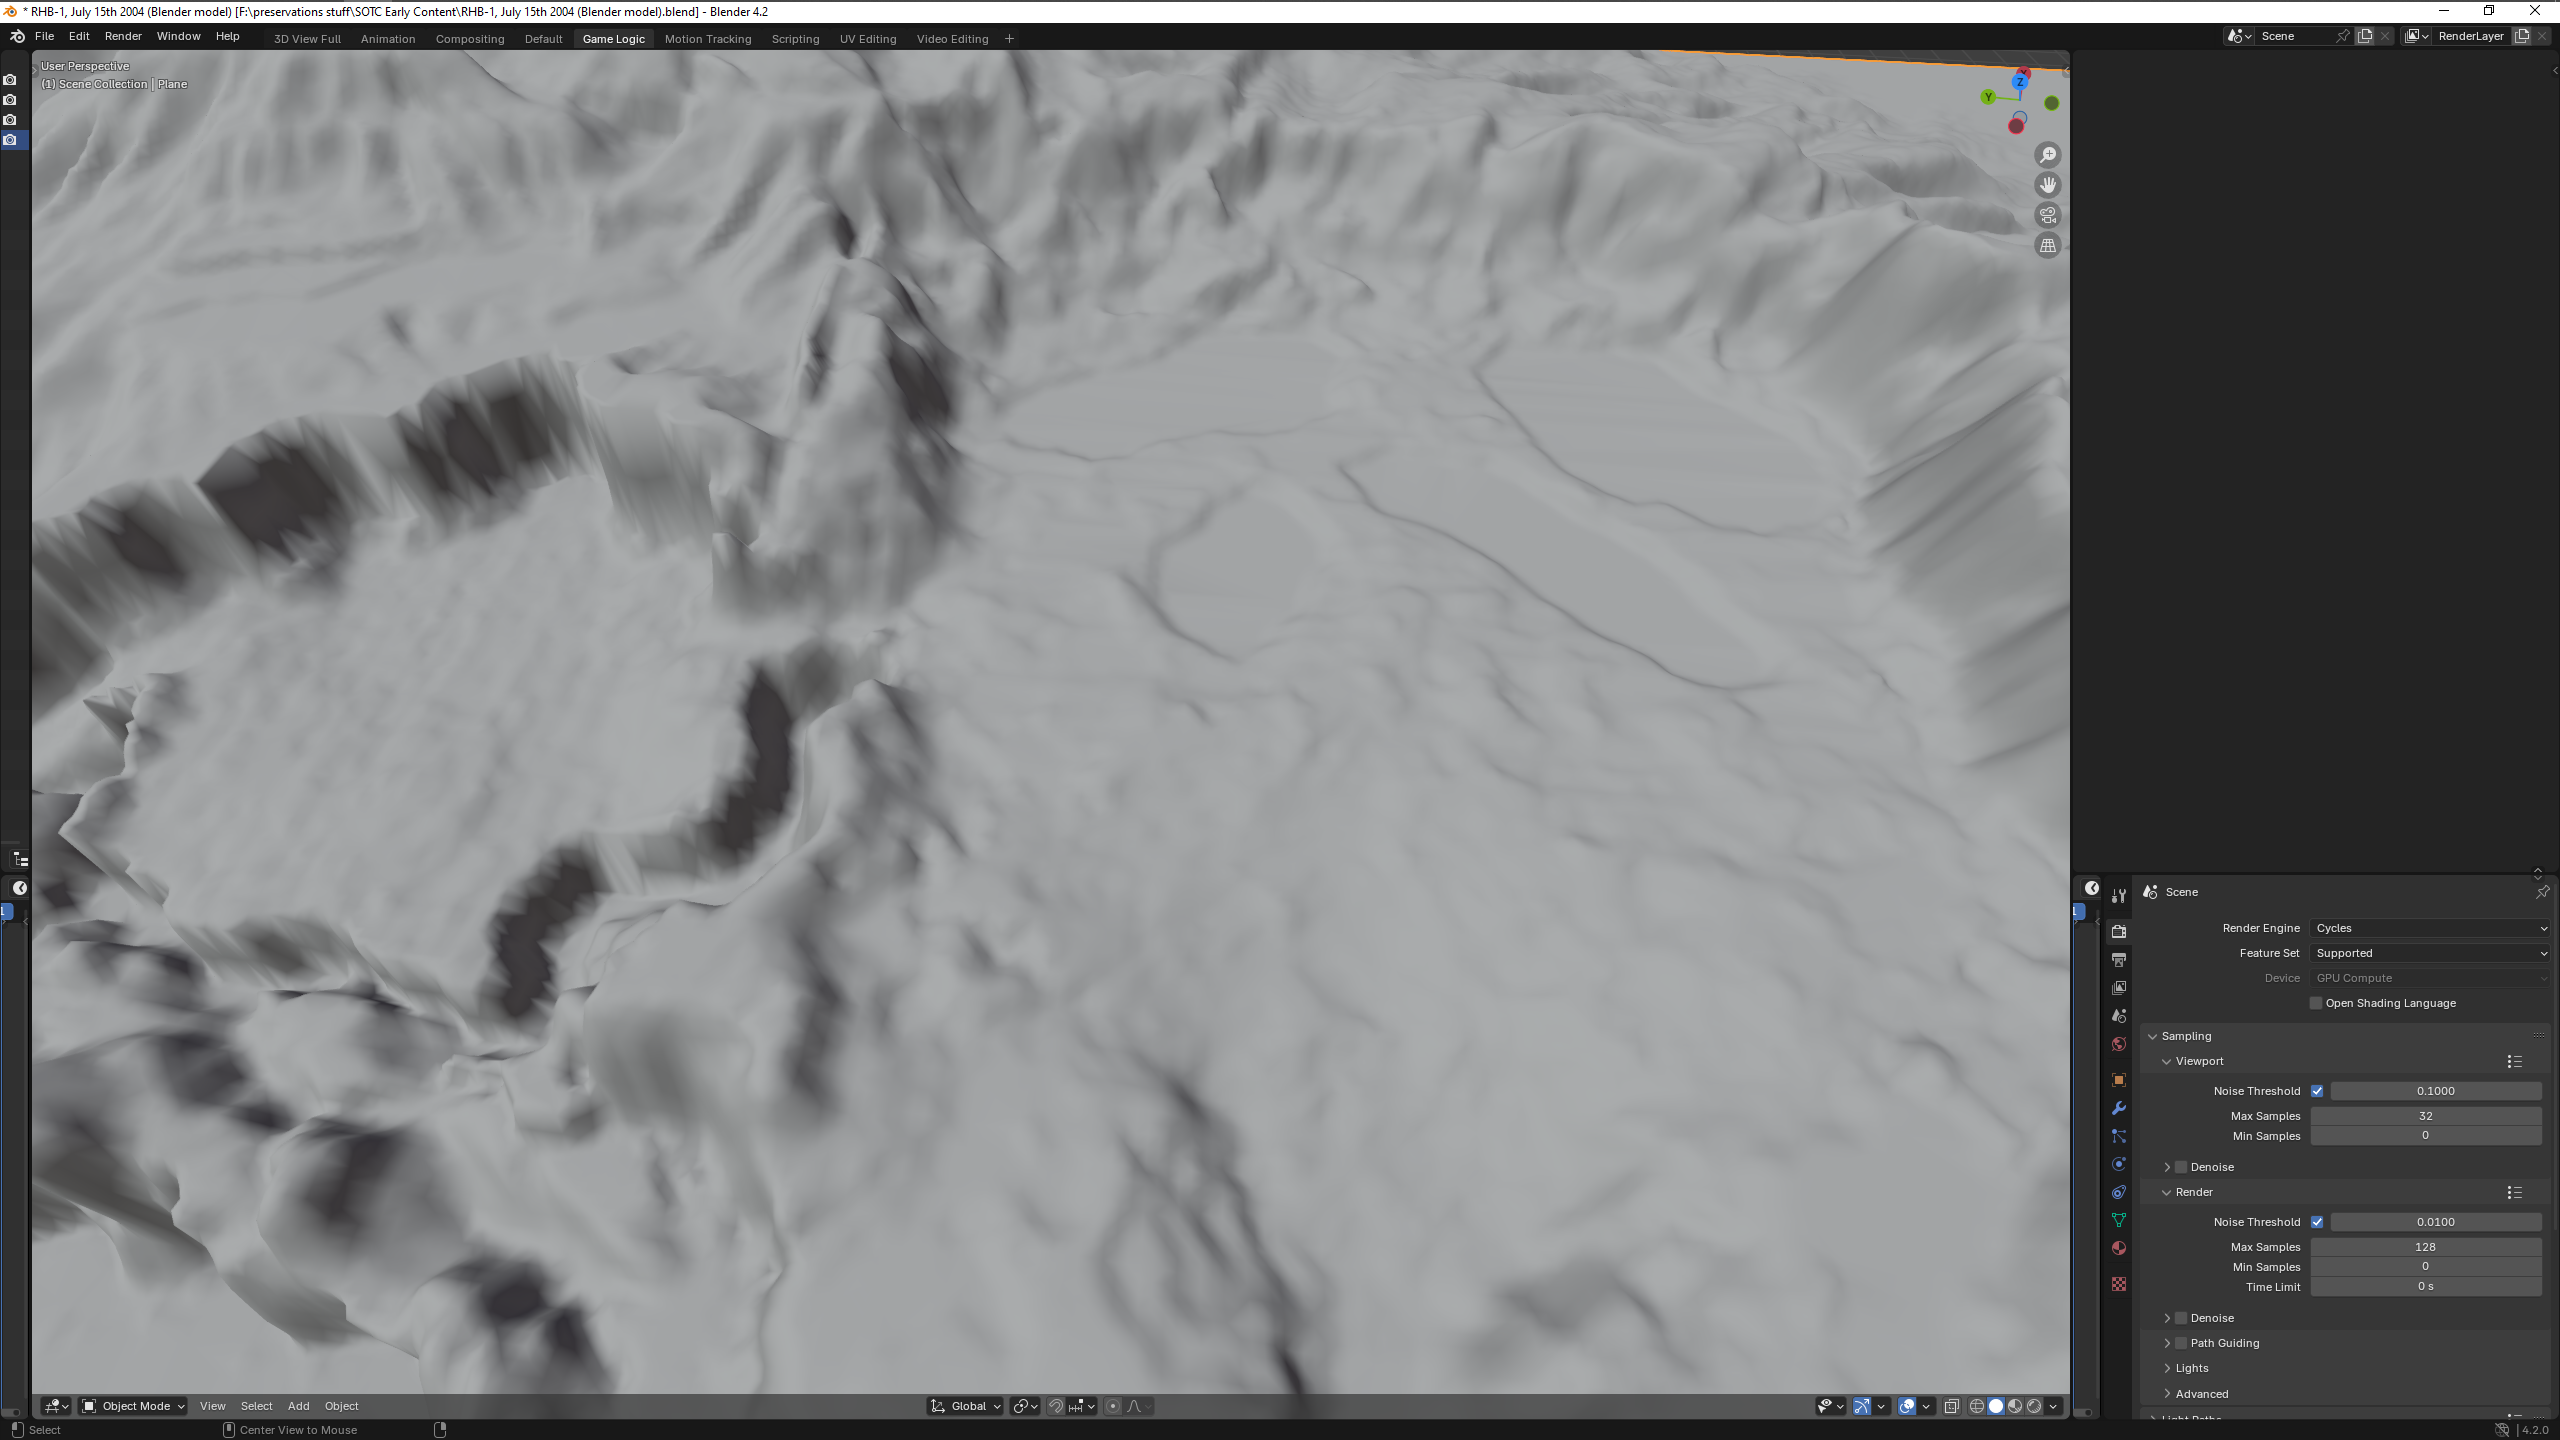2560x1440 pixels.
Task: Enable the Open Shading Language checkbox
Action: (x=2315, y=1003)
